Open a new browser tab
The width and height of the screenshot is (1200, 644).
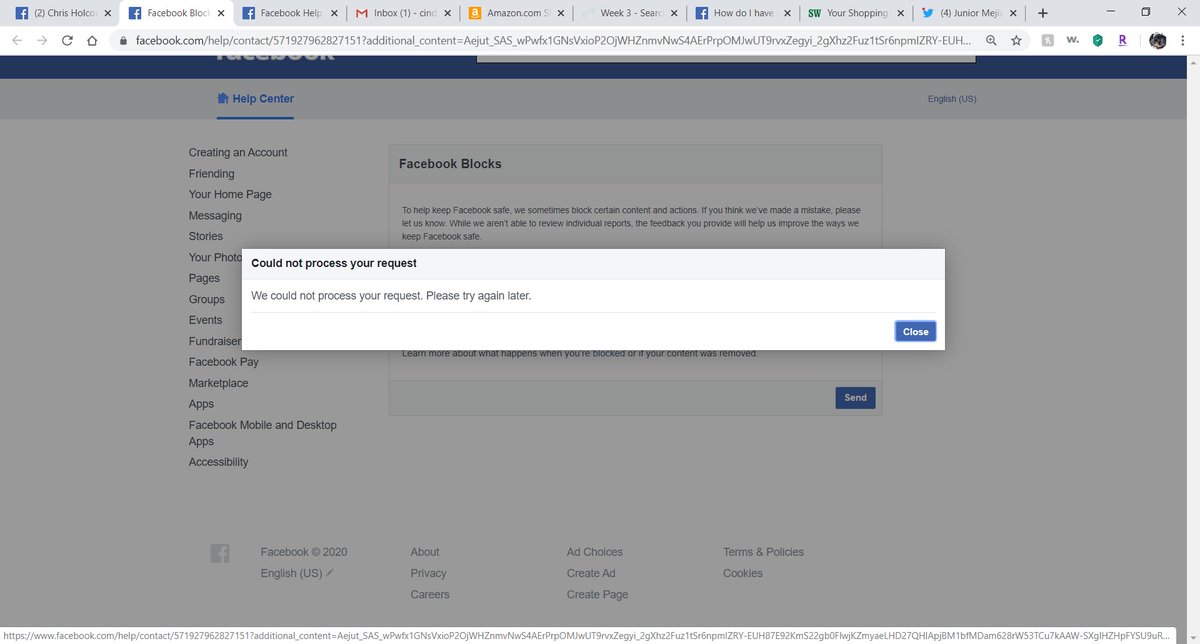tap(1043, 13)
